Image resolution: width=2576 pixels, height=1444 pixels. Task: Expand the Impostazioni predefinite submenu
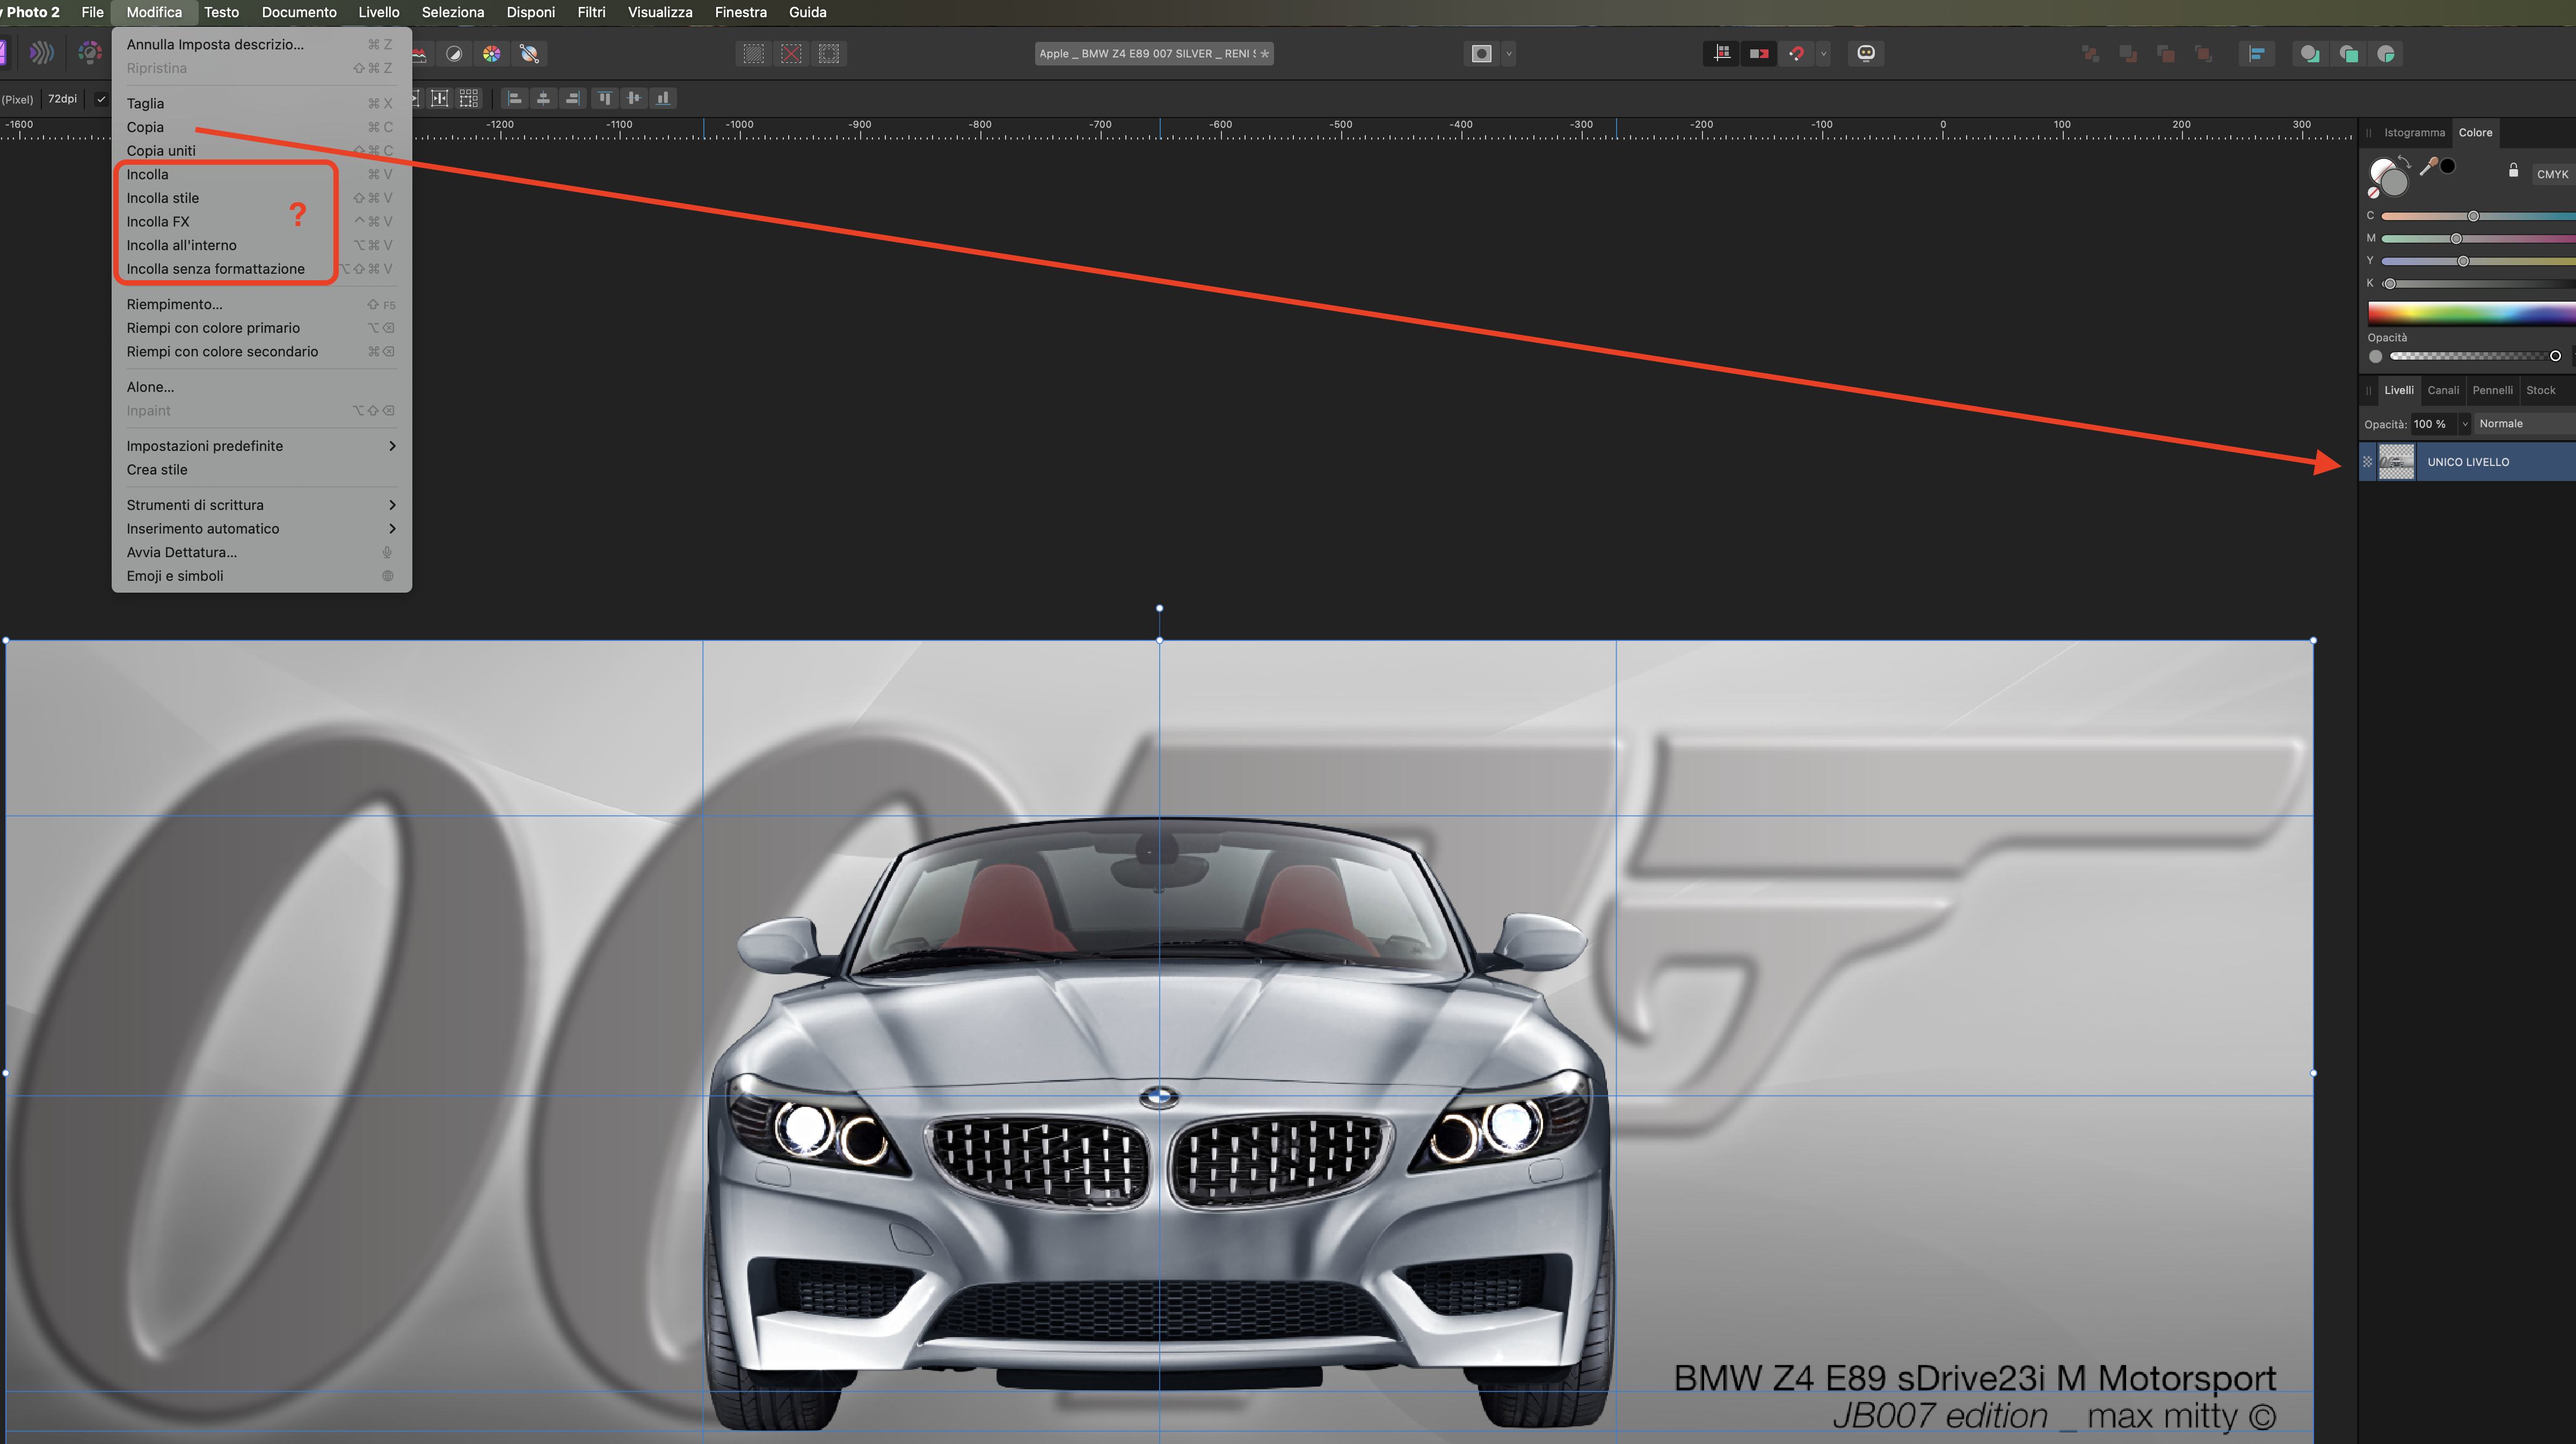pyautogui.click(x=261, y=446)
